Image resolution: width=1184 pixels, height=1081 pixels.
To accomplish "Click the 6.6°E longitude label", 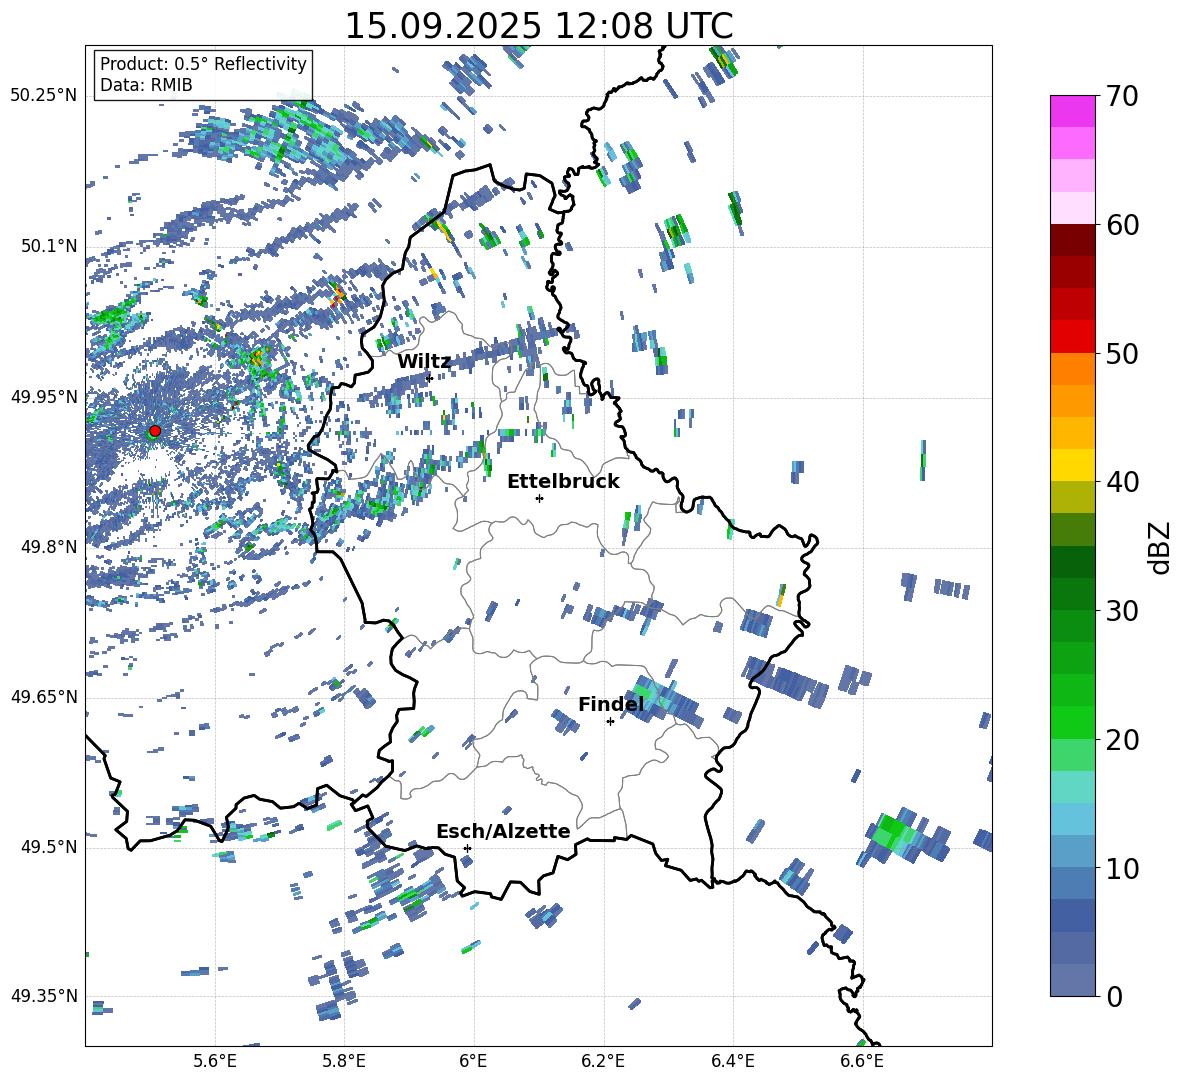I will [862, 1061].
